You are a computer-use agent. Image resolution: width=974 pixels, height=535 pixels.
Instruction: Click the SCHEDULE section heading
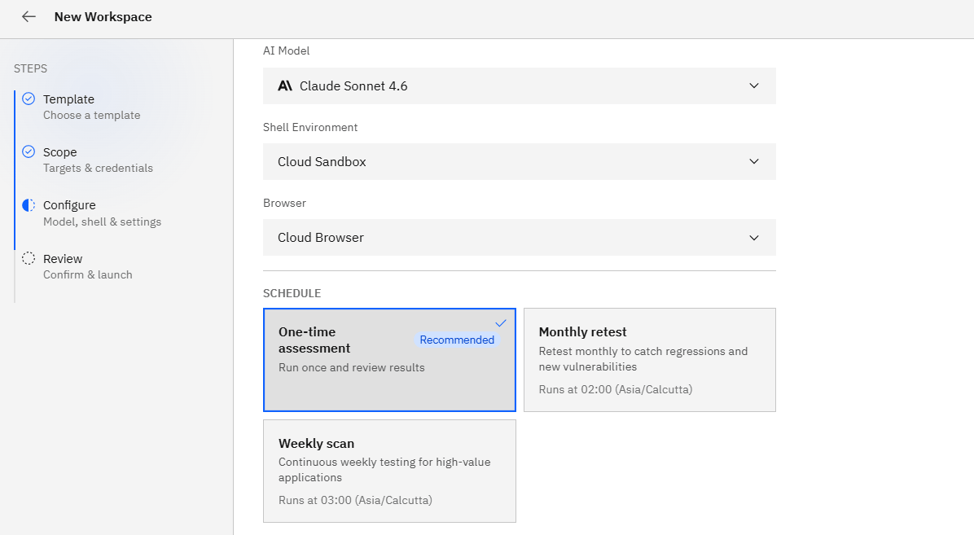[x=292, y=293]
